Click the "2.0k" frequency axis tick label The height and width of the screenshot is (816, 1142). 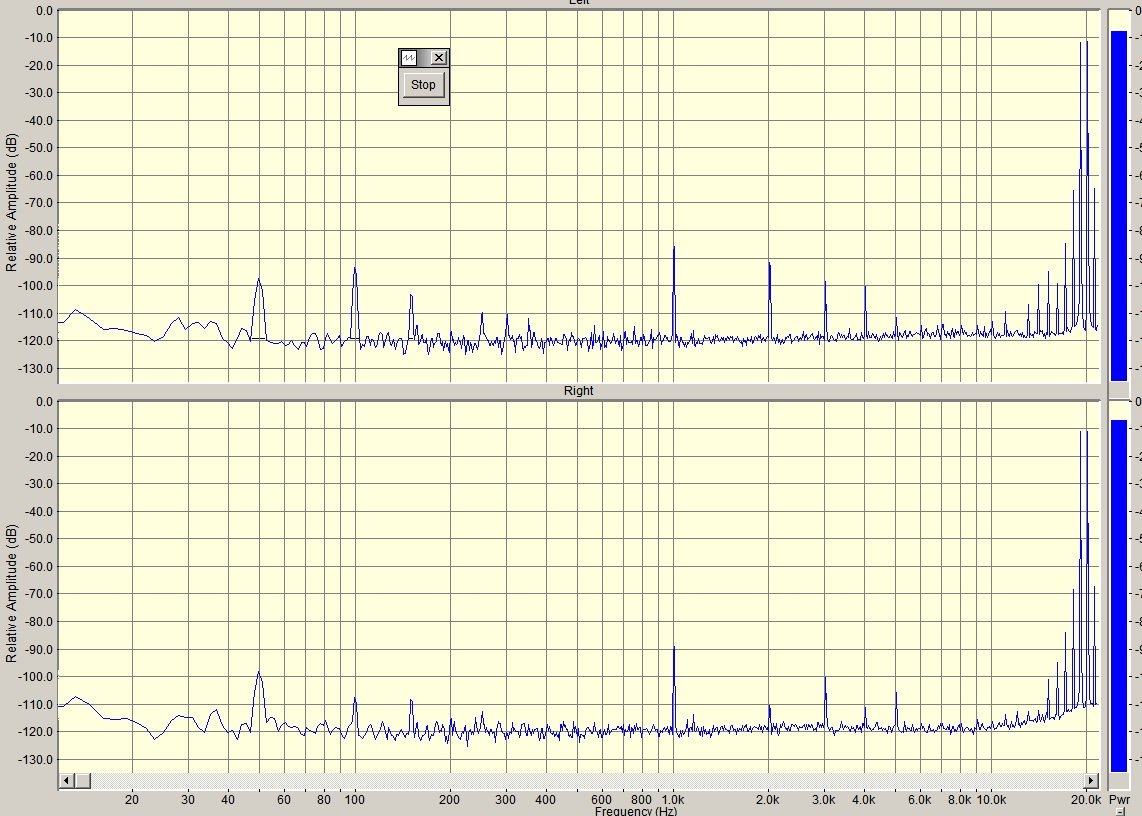(x=768, y=799)
